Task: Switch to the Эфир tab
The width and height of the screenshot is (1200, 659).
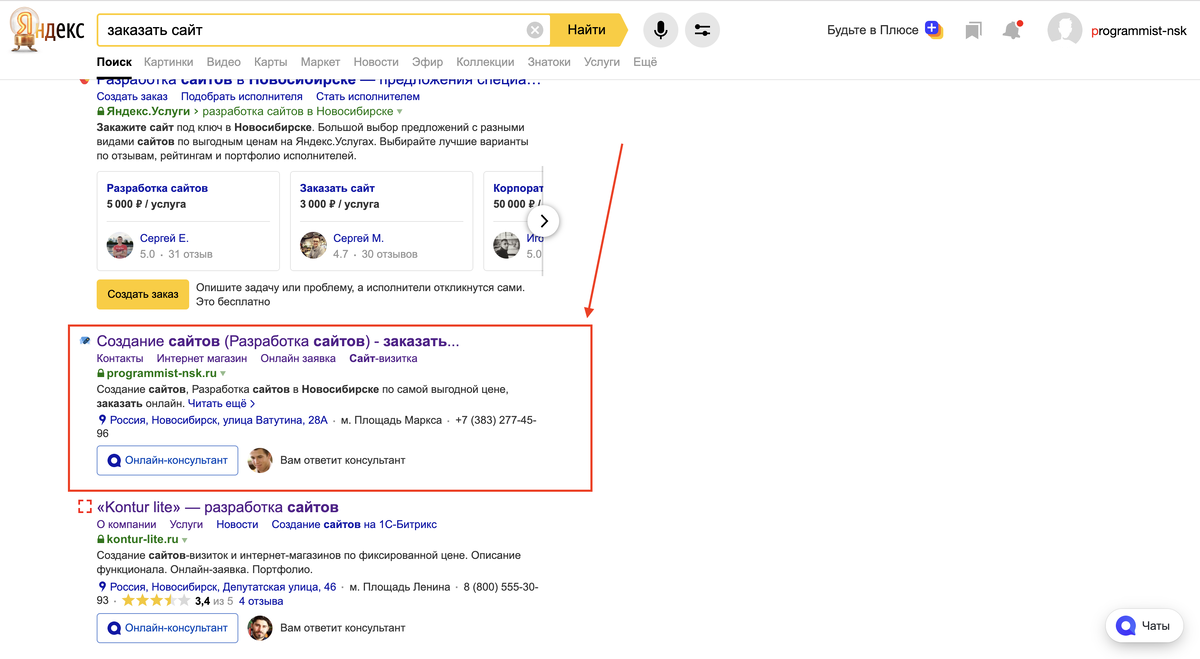Action: click(x=427, y=62)
